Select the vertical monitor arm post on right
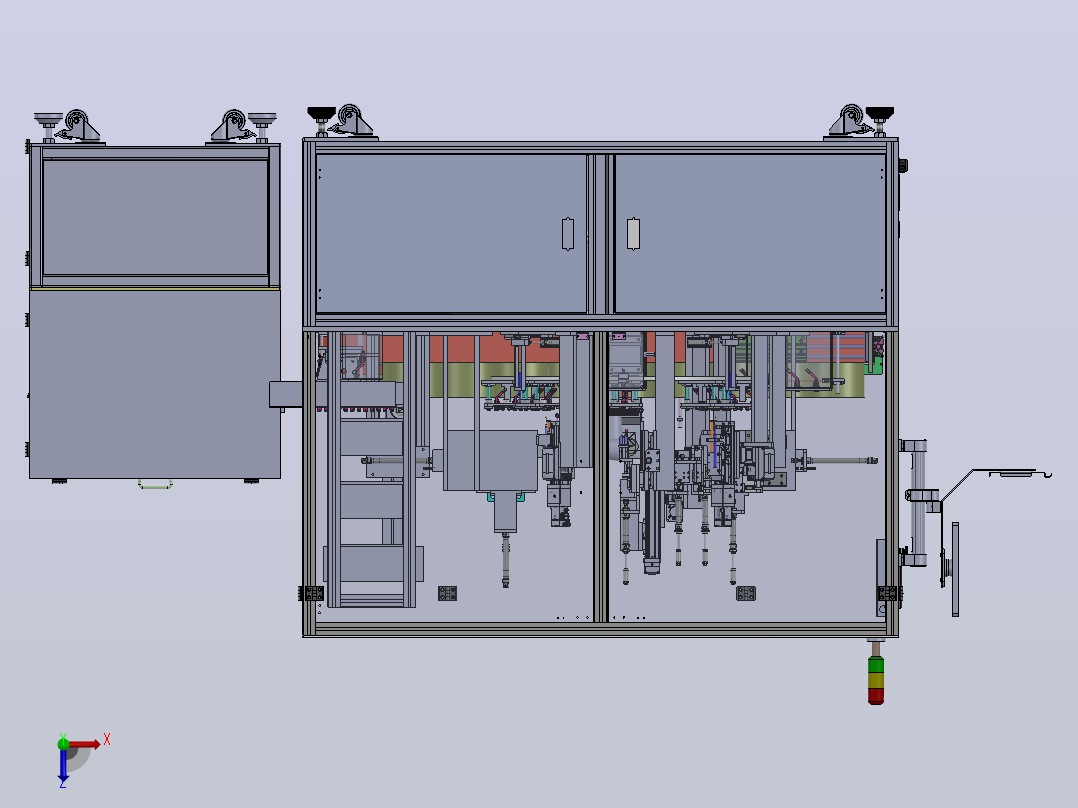Screen dimensions: 1078x808 coord(918,503)
